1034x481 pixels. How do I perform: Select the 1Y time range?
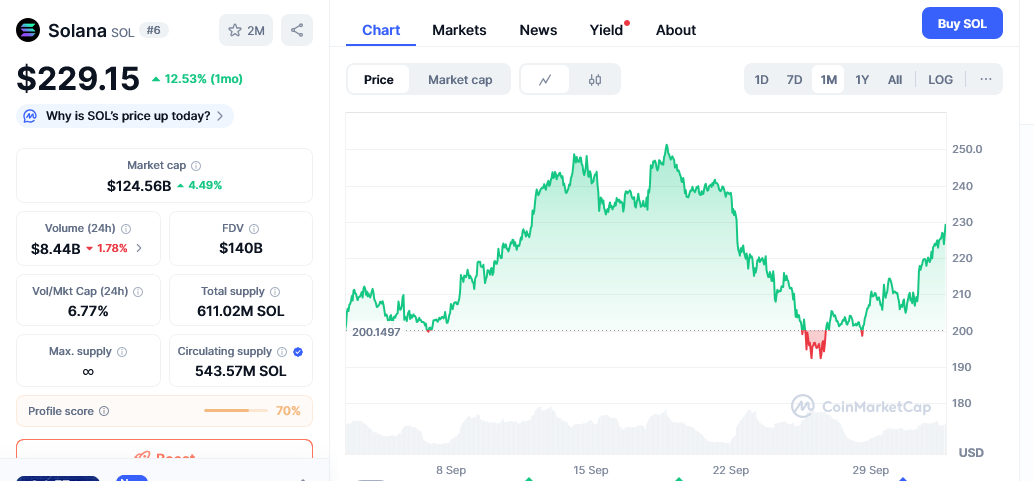click(862, 80)
